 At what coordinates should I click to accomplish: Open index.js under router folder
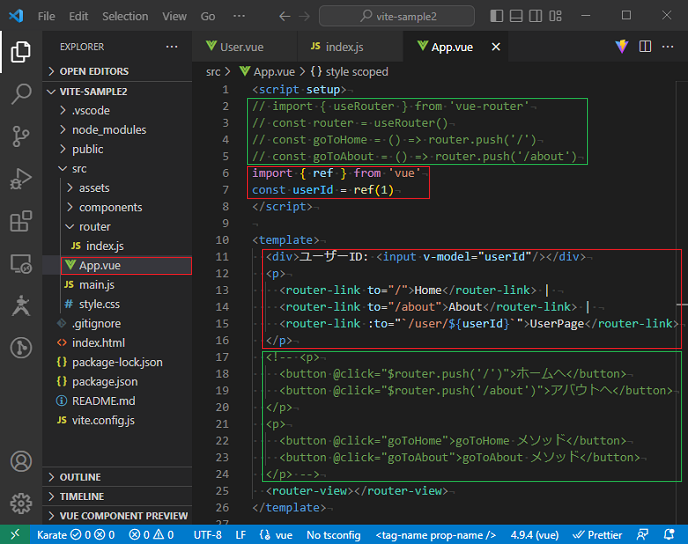[x=117, y=246]
